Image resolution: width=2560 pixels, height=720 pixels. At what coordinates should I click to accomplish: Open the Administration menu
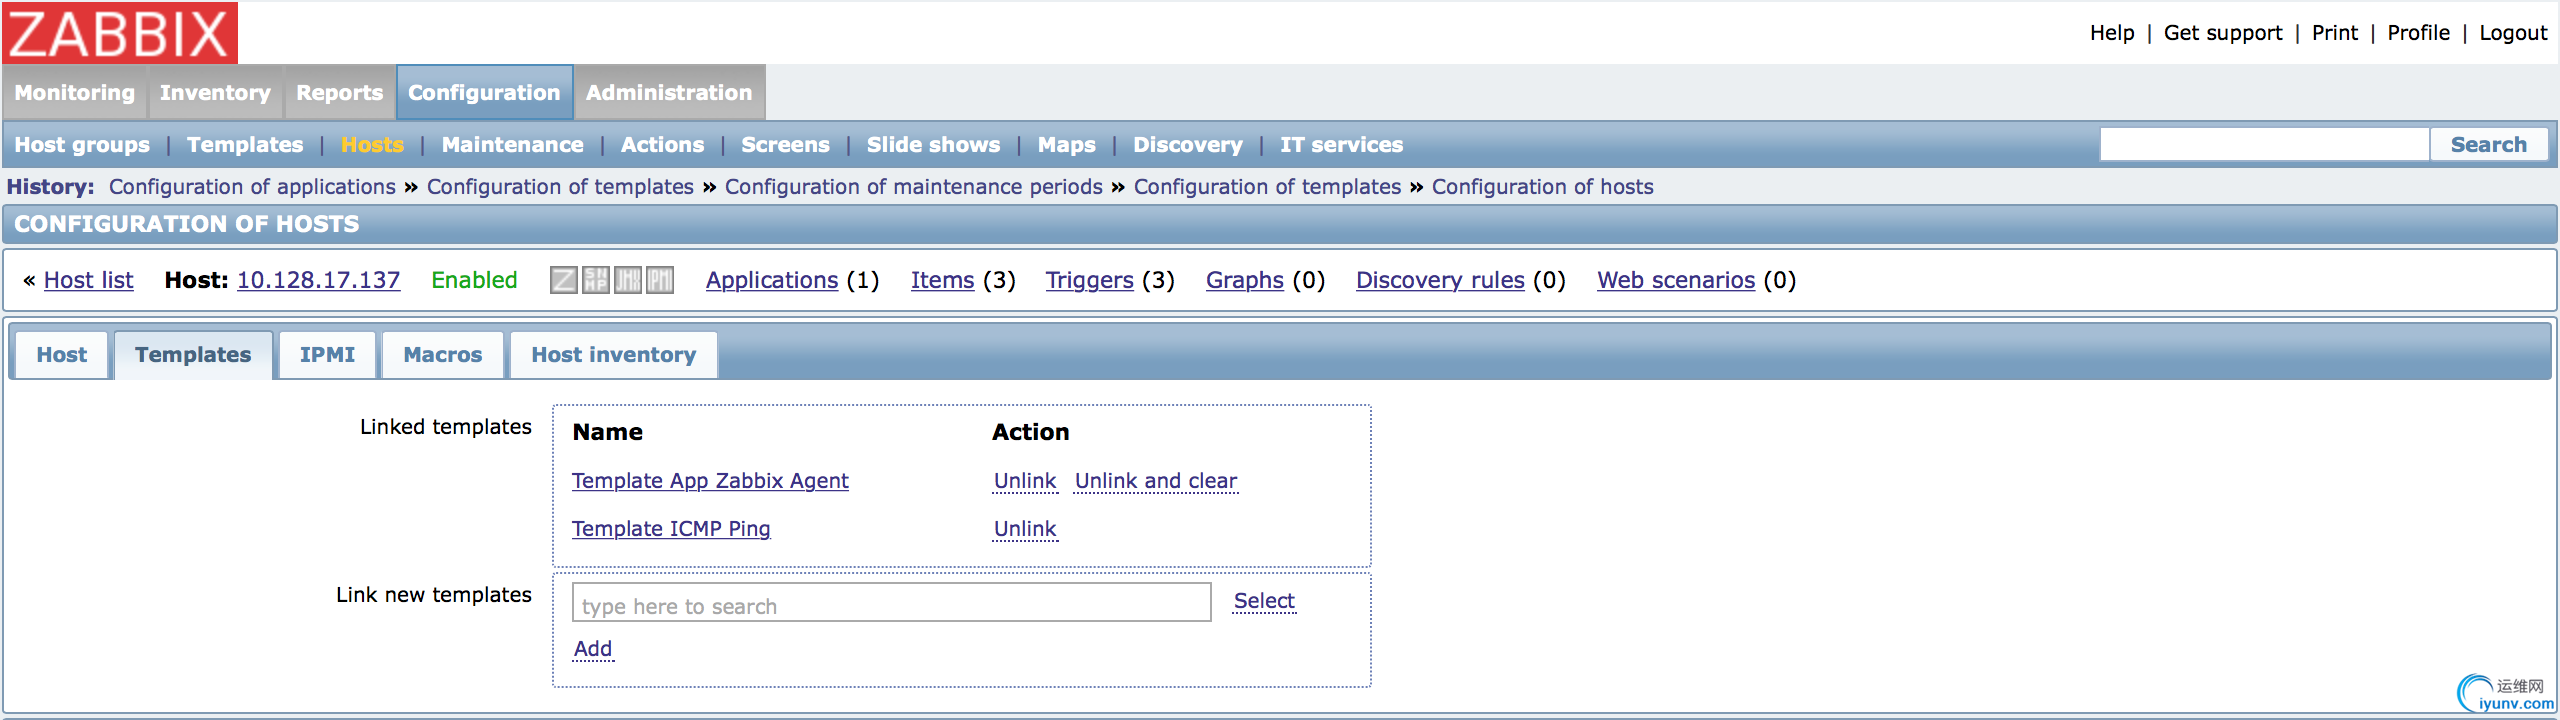click(669, 93)
